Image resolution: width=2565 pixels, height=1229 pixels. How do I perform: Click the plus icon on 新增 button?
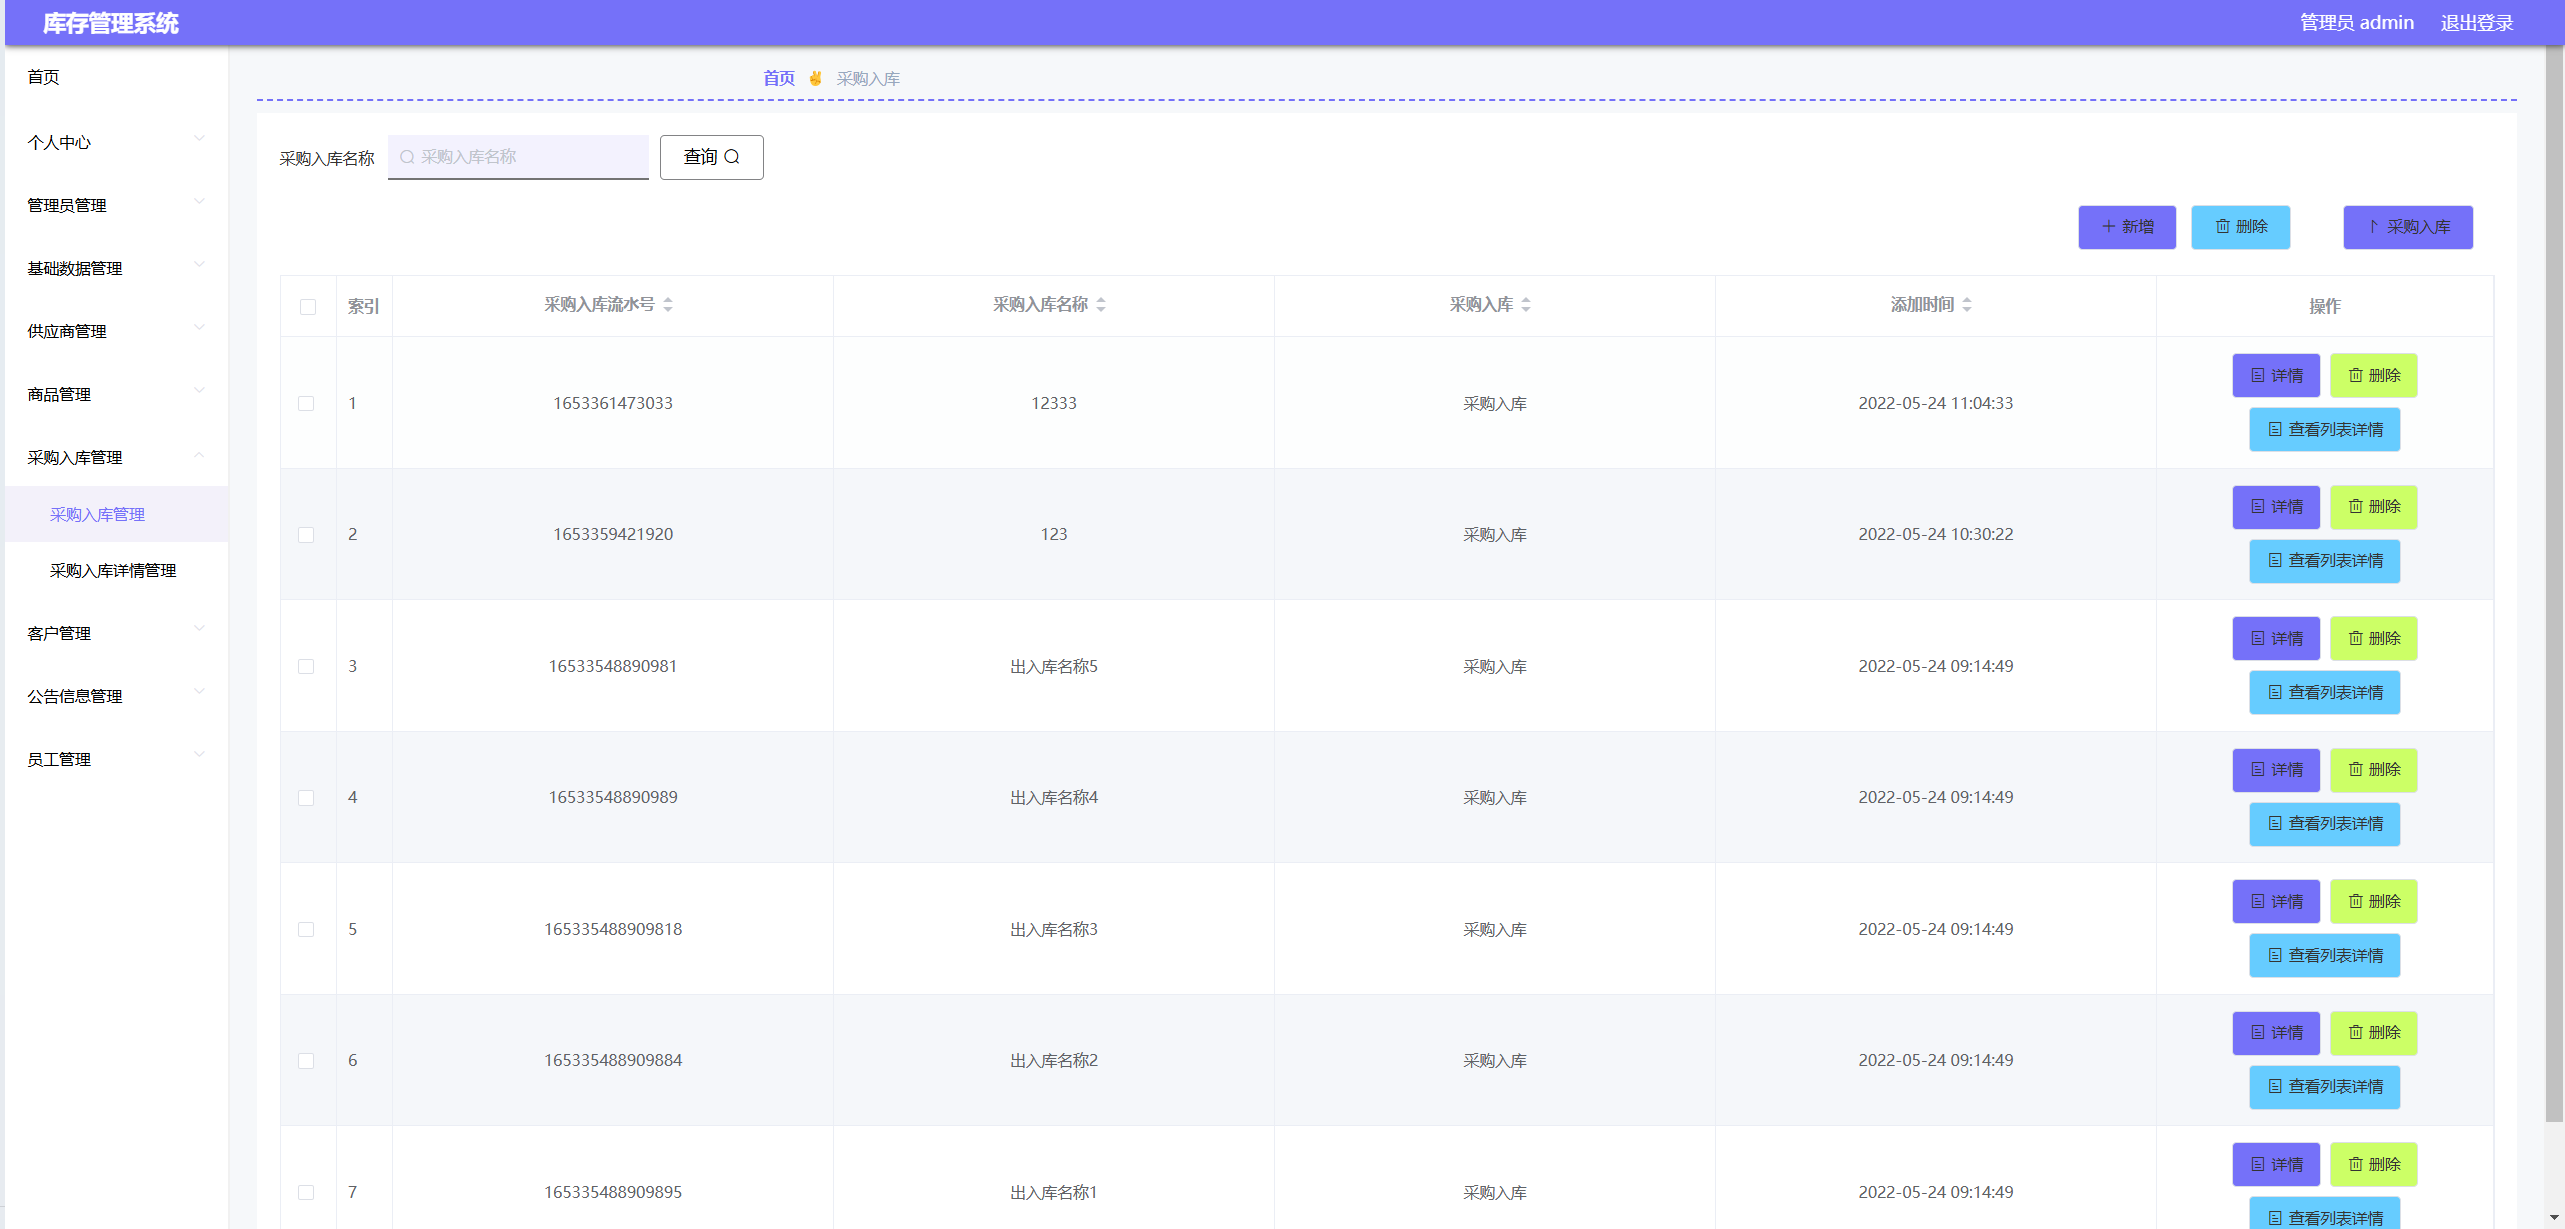point(2108,227)
